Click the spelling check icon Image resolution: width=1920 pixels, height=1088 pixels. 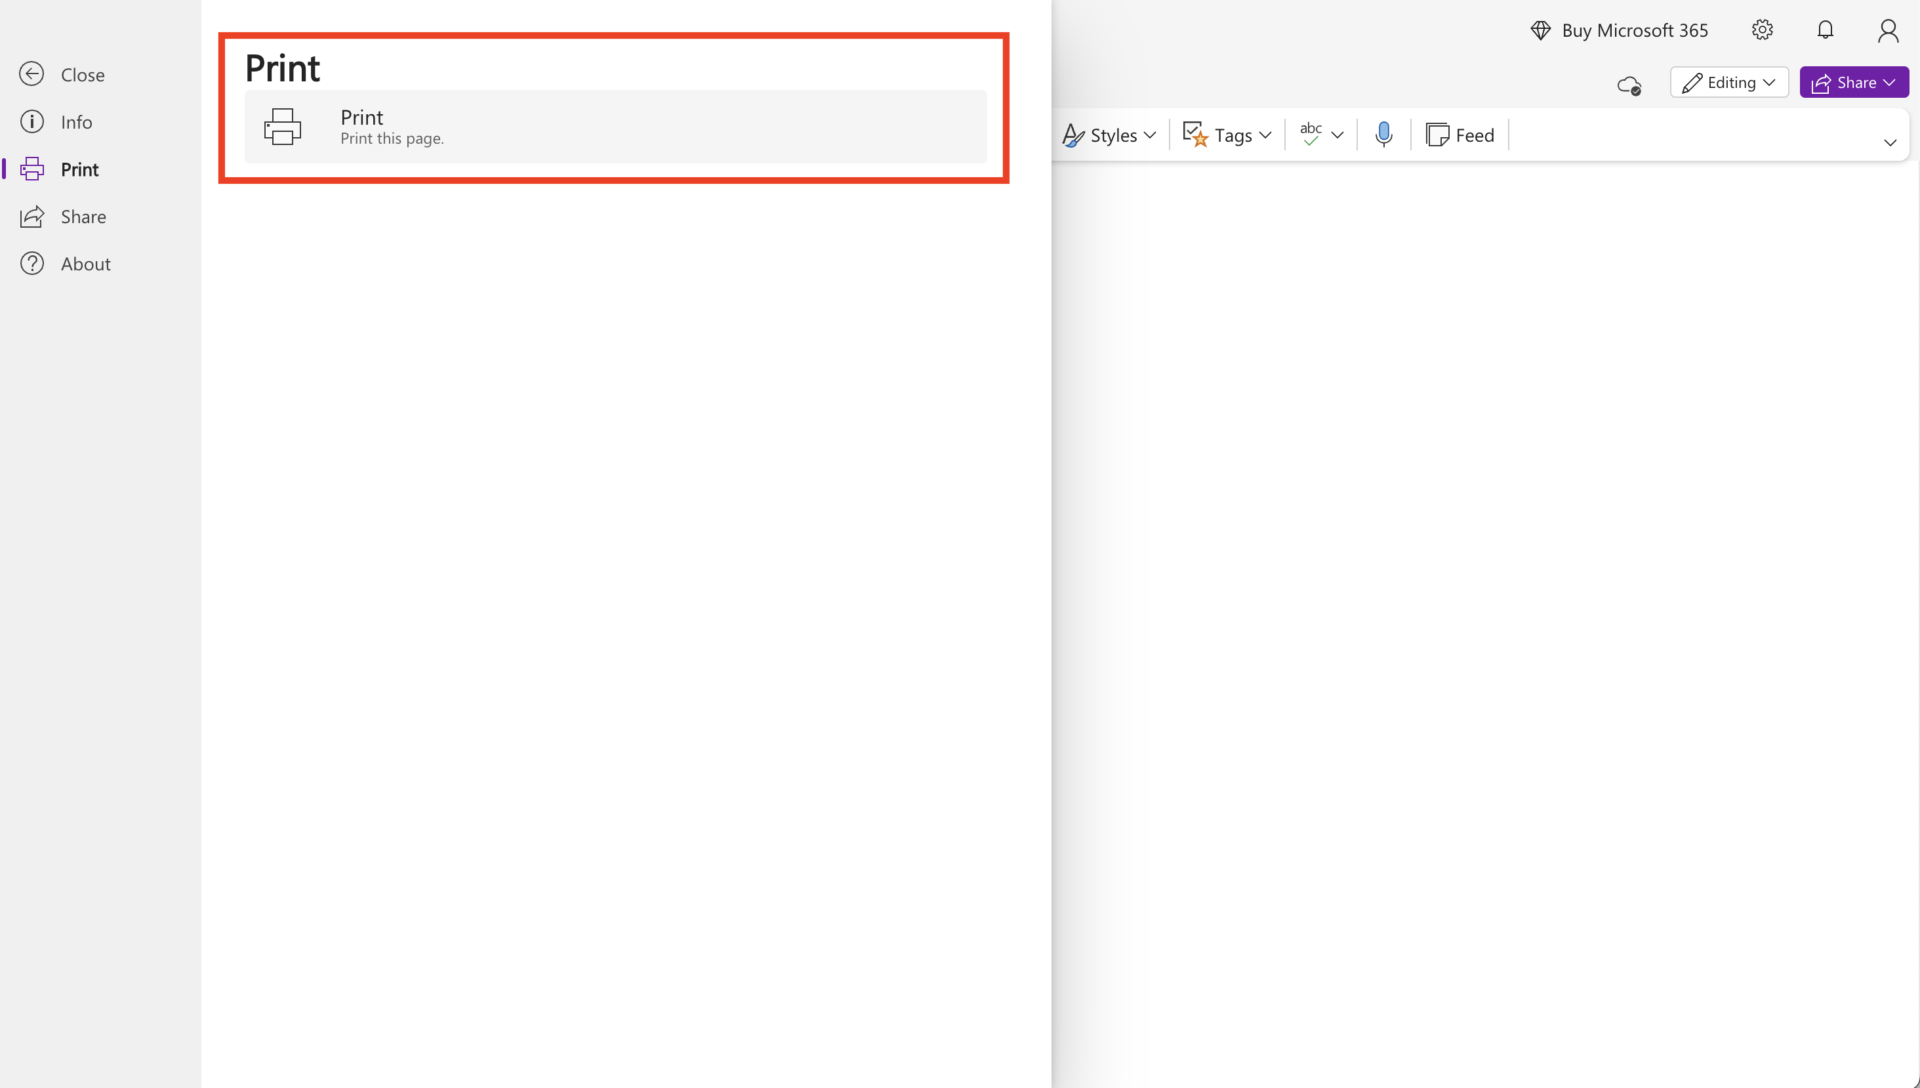click(1313, 134)
